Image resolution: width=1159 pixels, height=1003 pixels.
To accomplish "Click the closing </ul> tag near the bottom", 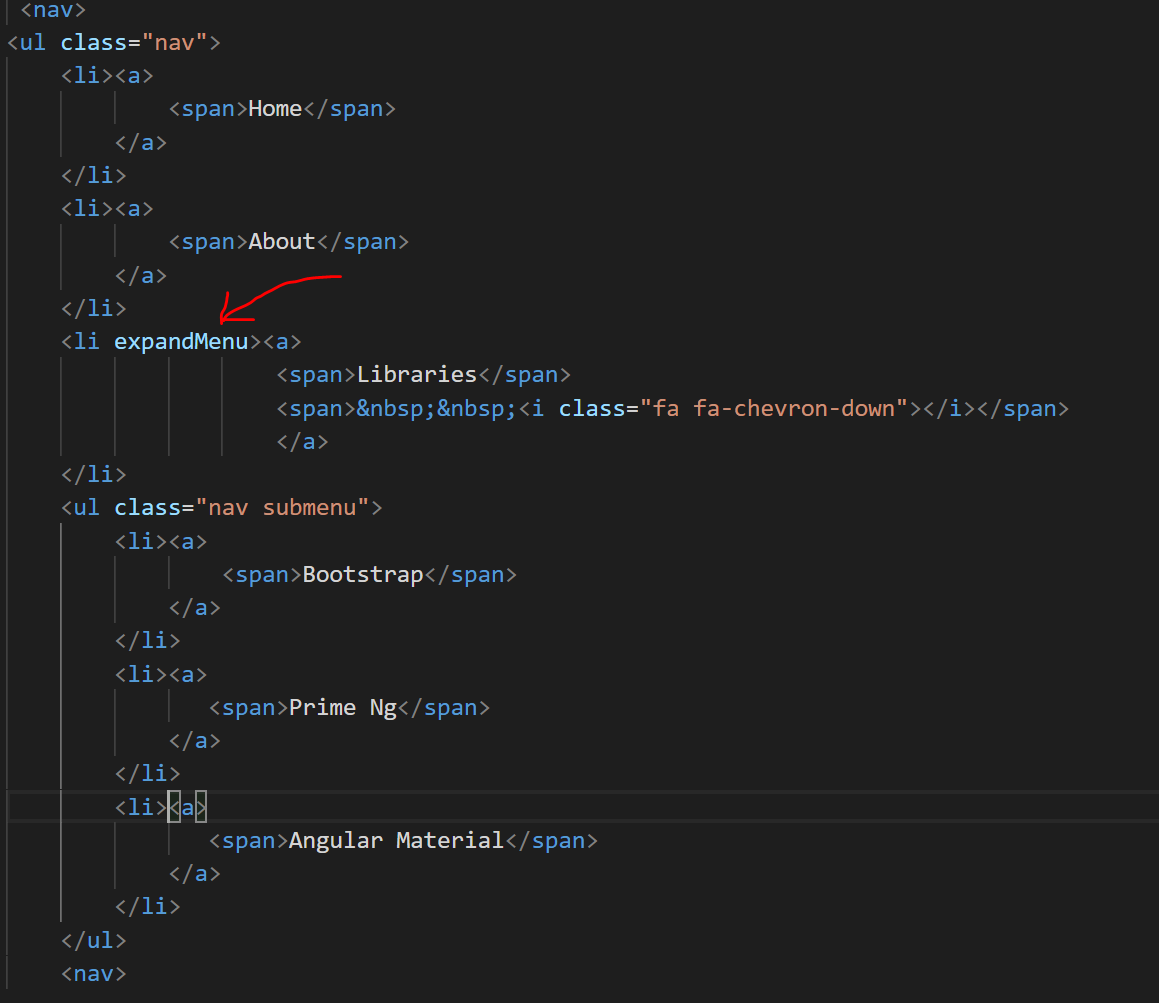I will pyautogui.click(x=93, y=940).
